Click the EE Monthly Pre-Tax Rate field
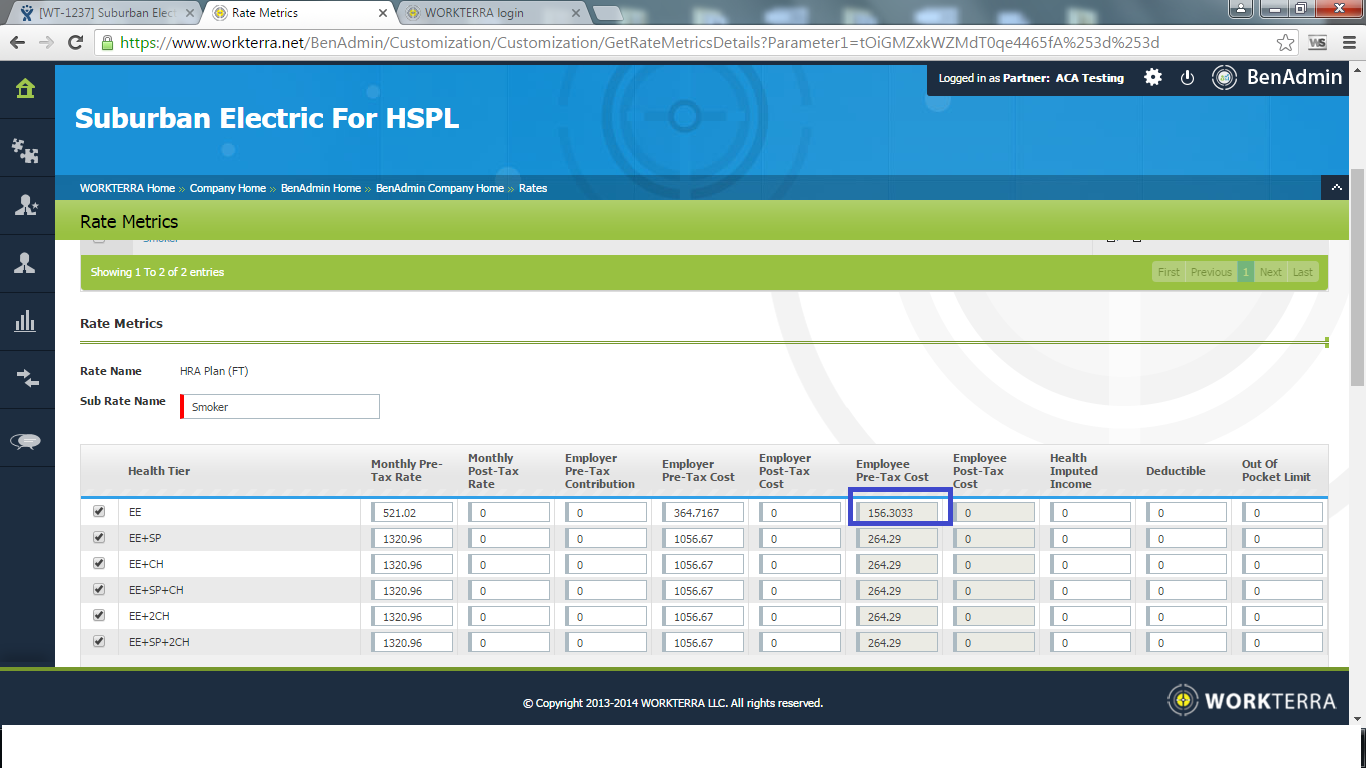 [413, 512]
